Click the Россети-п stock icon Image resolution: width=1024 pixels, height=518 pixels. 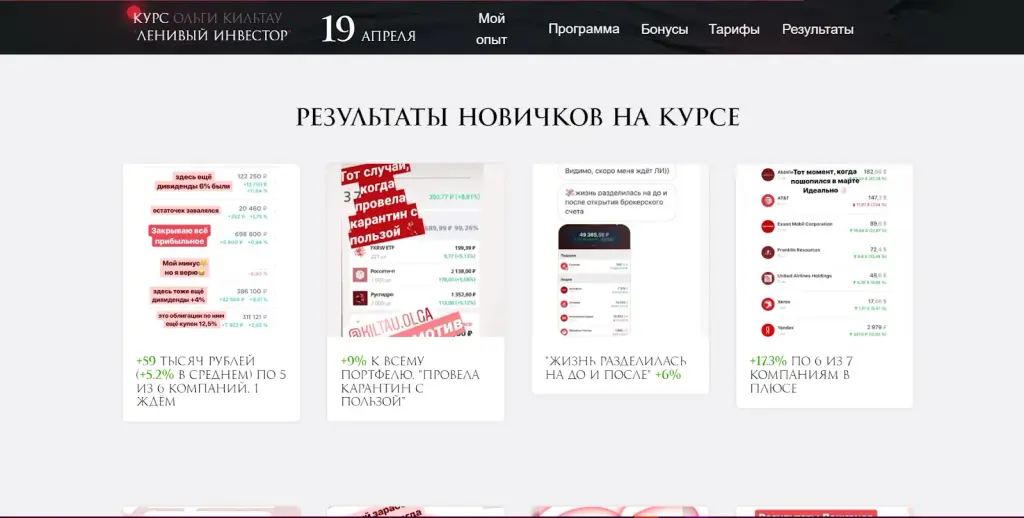click(x=360, y=275)
